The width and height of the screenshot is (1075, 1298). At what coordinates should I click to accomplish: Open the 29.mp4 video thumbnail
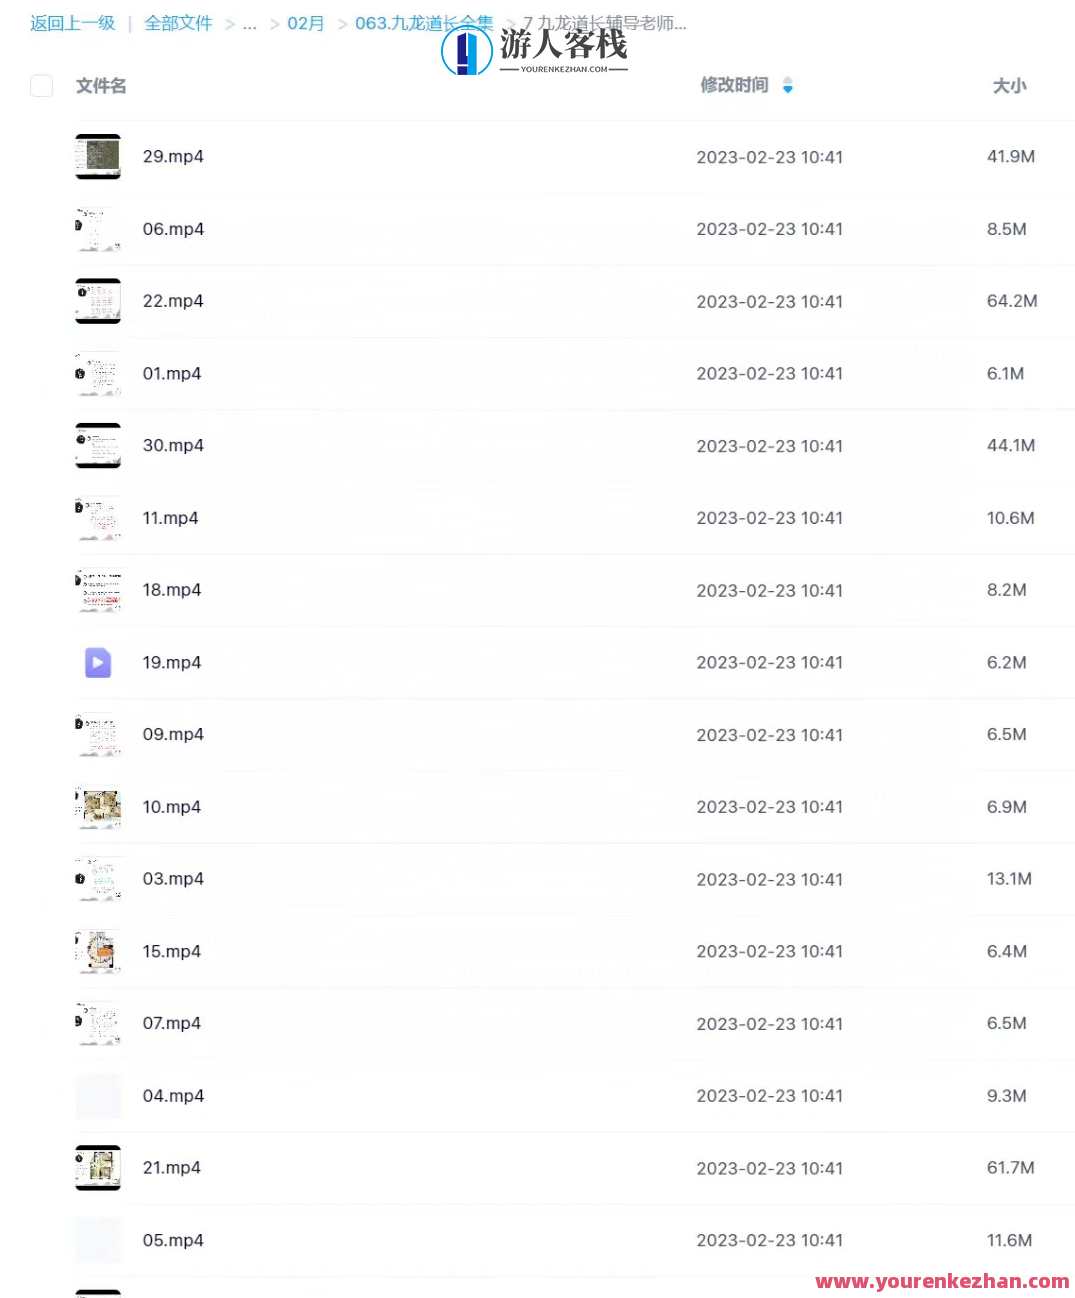[x=98, y=156]
